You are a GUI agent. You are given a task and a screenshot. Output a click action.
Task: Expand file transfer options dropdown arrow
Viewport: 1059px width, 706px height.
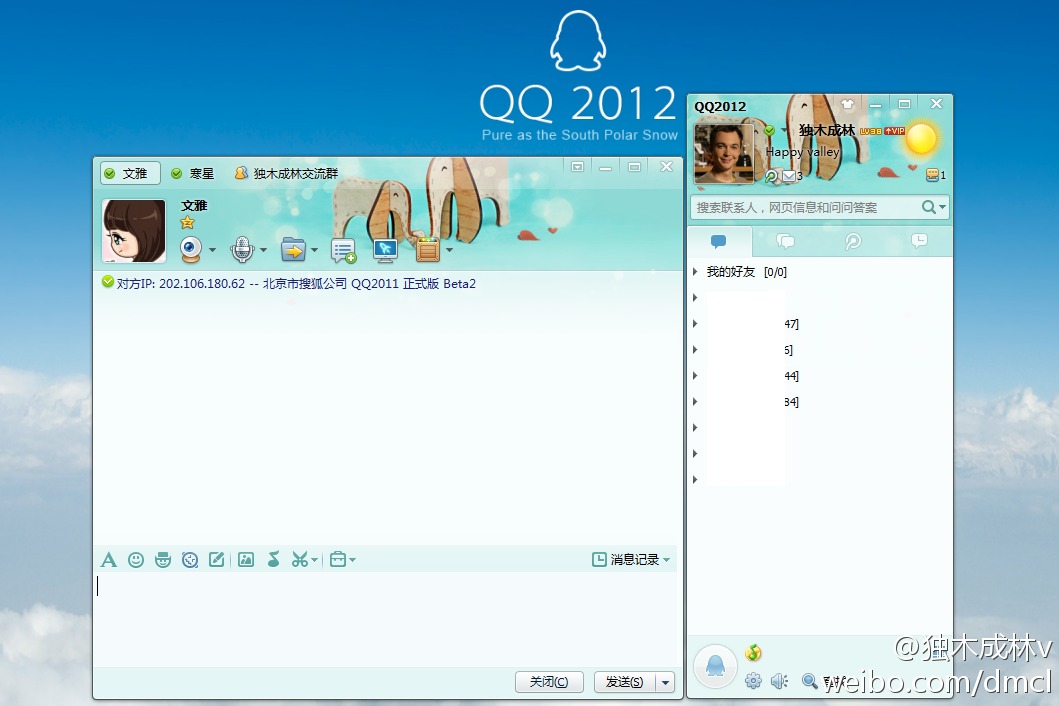[x=315, y=250]
